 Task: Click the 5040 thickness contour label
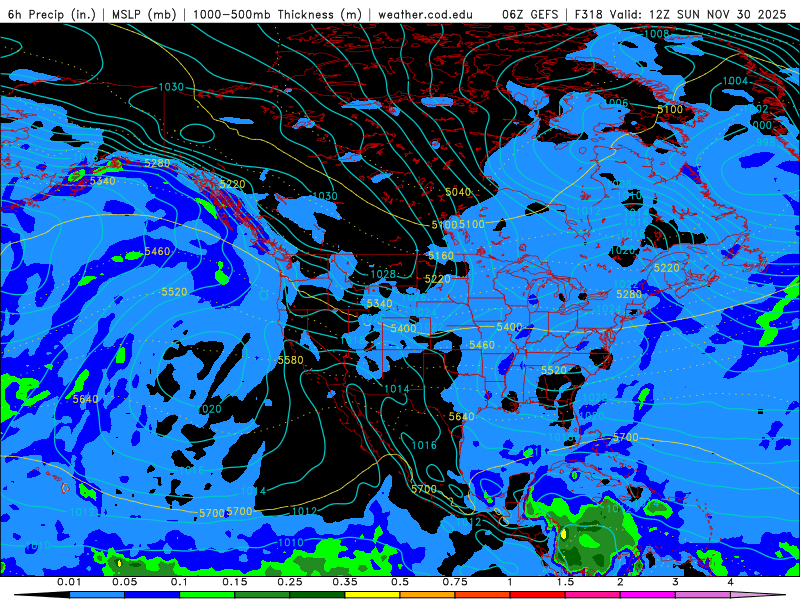click(458, 192)
